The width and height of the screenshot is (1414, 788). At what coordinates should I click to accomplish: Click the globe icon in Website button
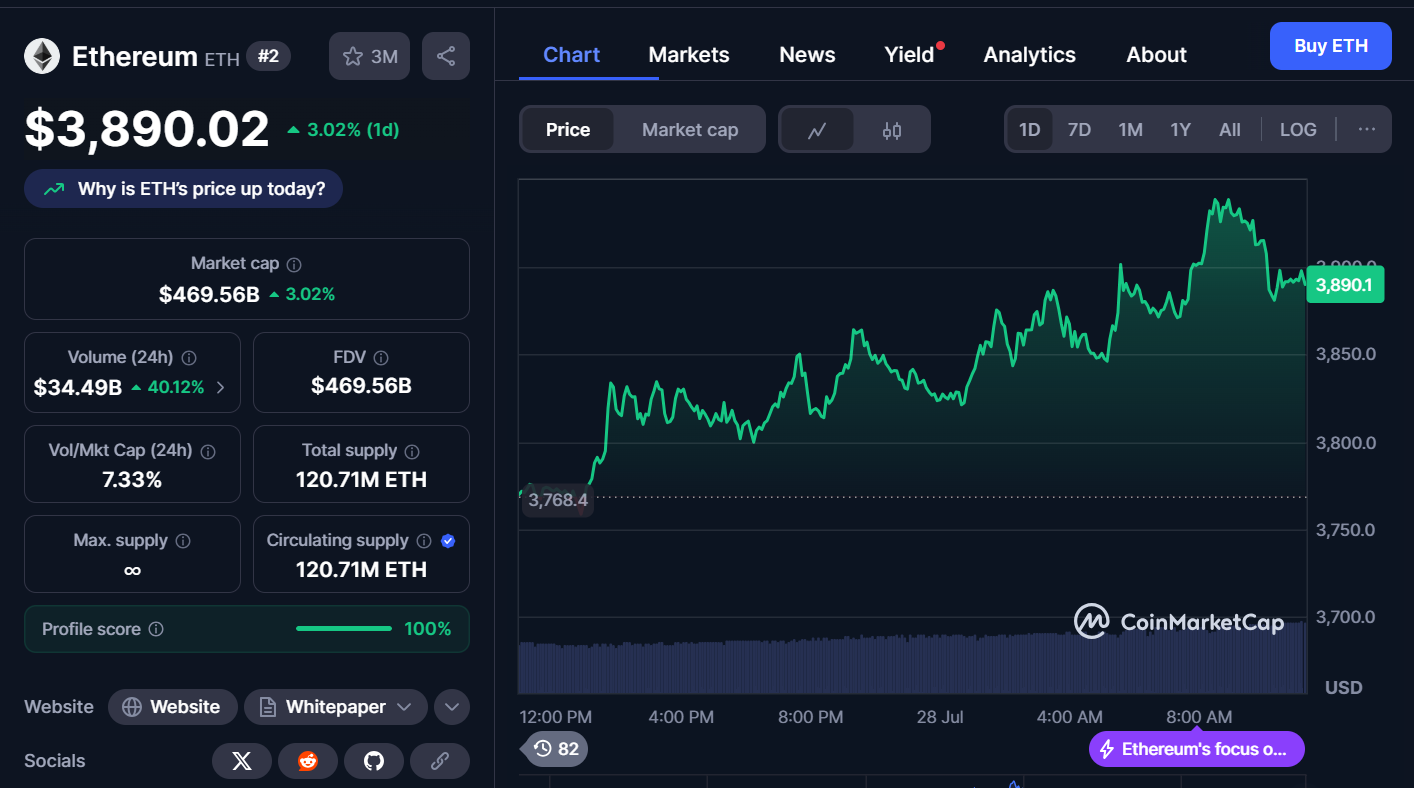click(132, 707)
